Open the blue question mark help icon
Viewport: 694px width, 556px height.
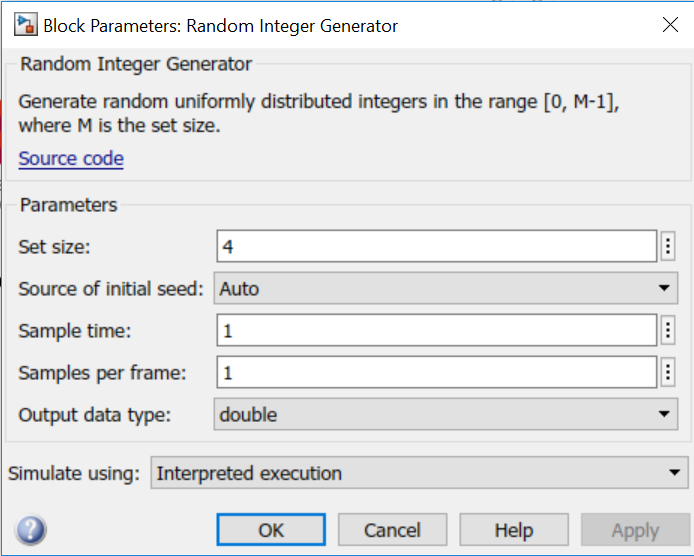coord(31,530)
